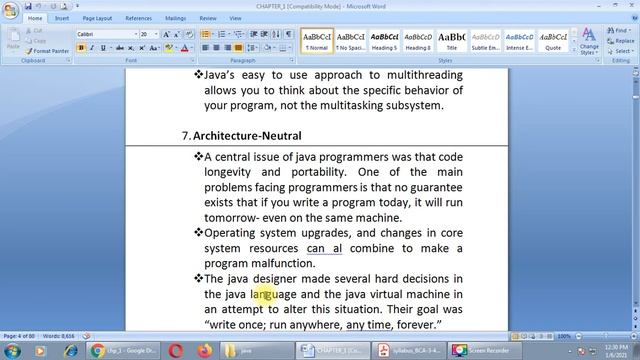Image resolution: width=640 pixels, height=360 pixels.
Task: Align text right
Action: coord(227,48)
